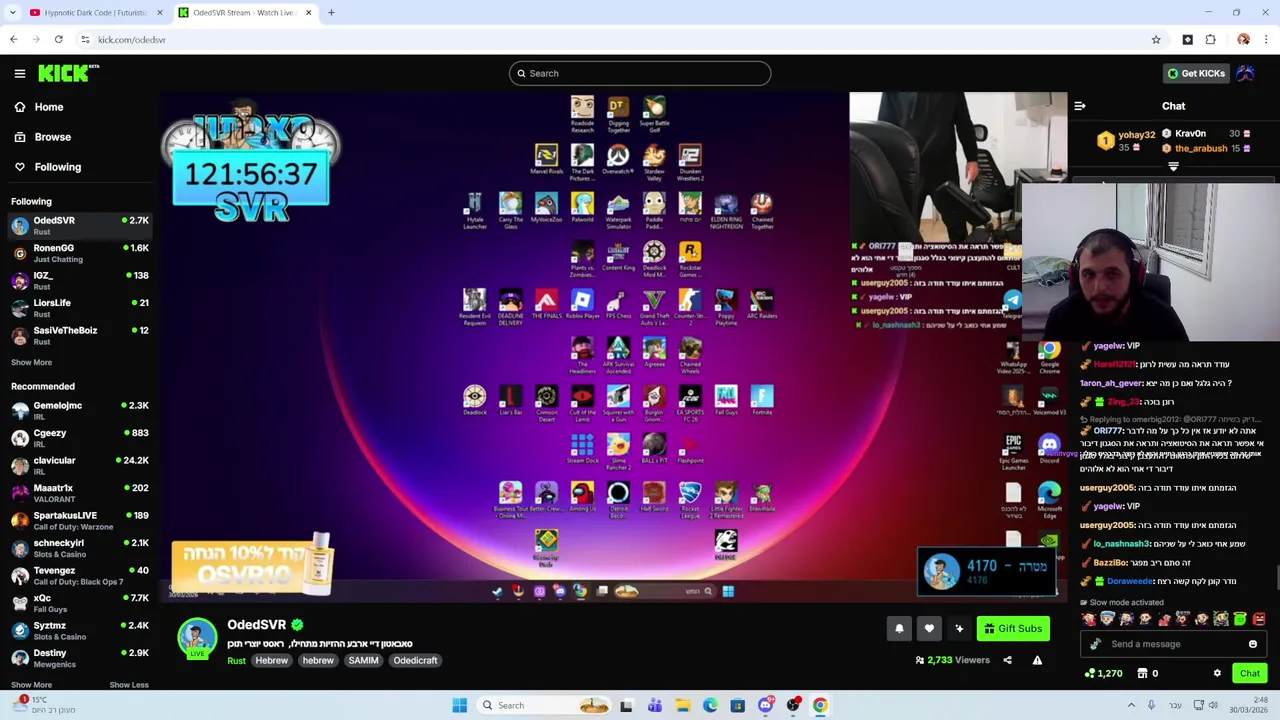Click the Windows taskbar Search box

click(x=545, y=705)
